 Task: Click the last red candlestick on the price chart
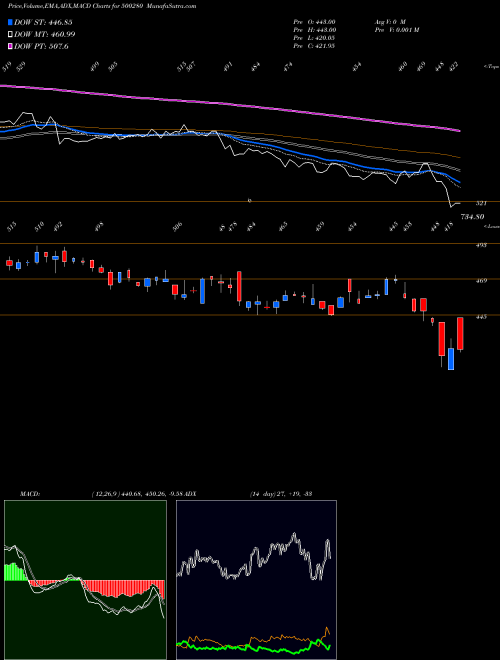click(460, 333)
